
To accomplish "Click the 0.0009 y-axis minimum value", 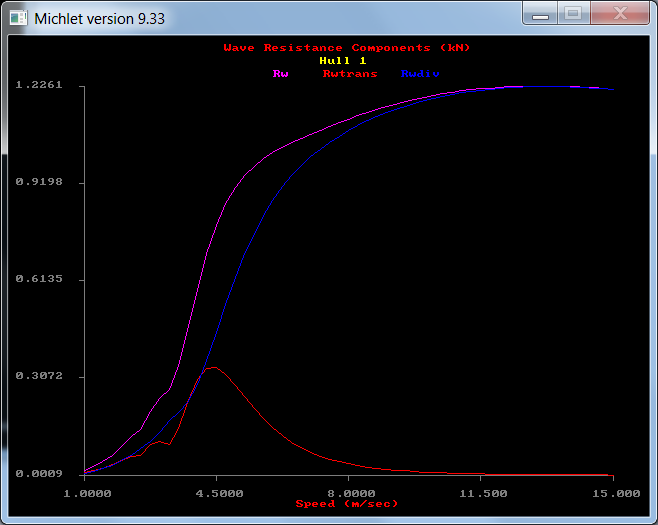I will [x=39, y=473].
